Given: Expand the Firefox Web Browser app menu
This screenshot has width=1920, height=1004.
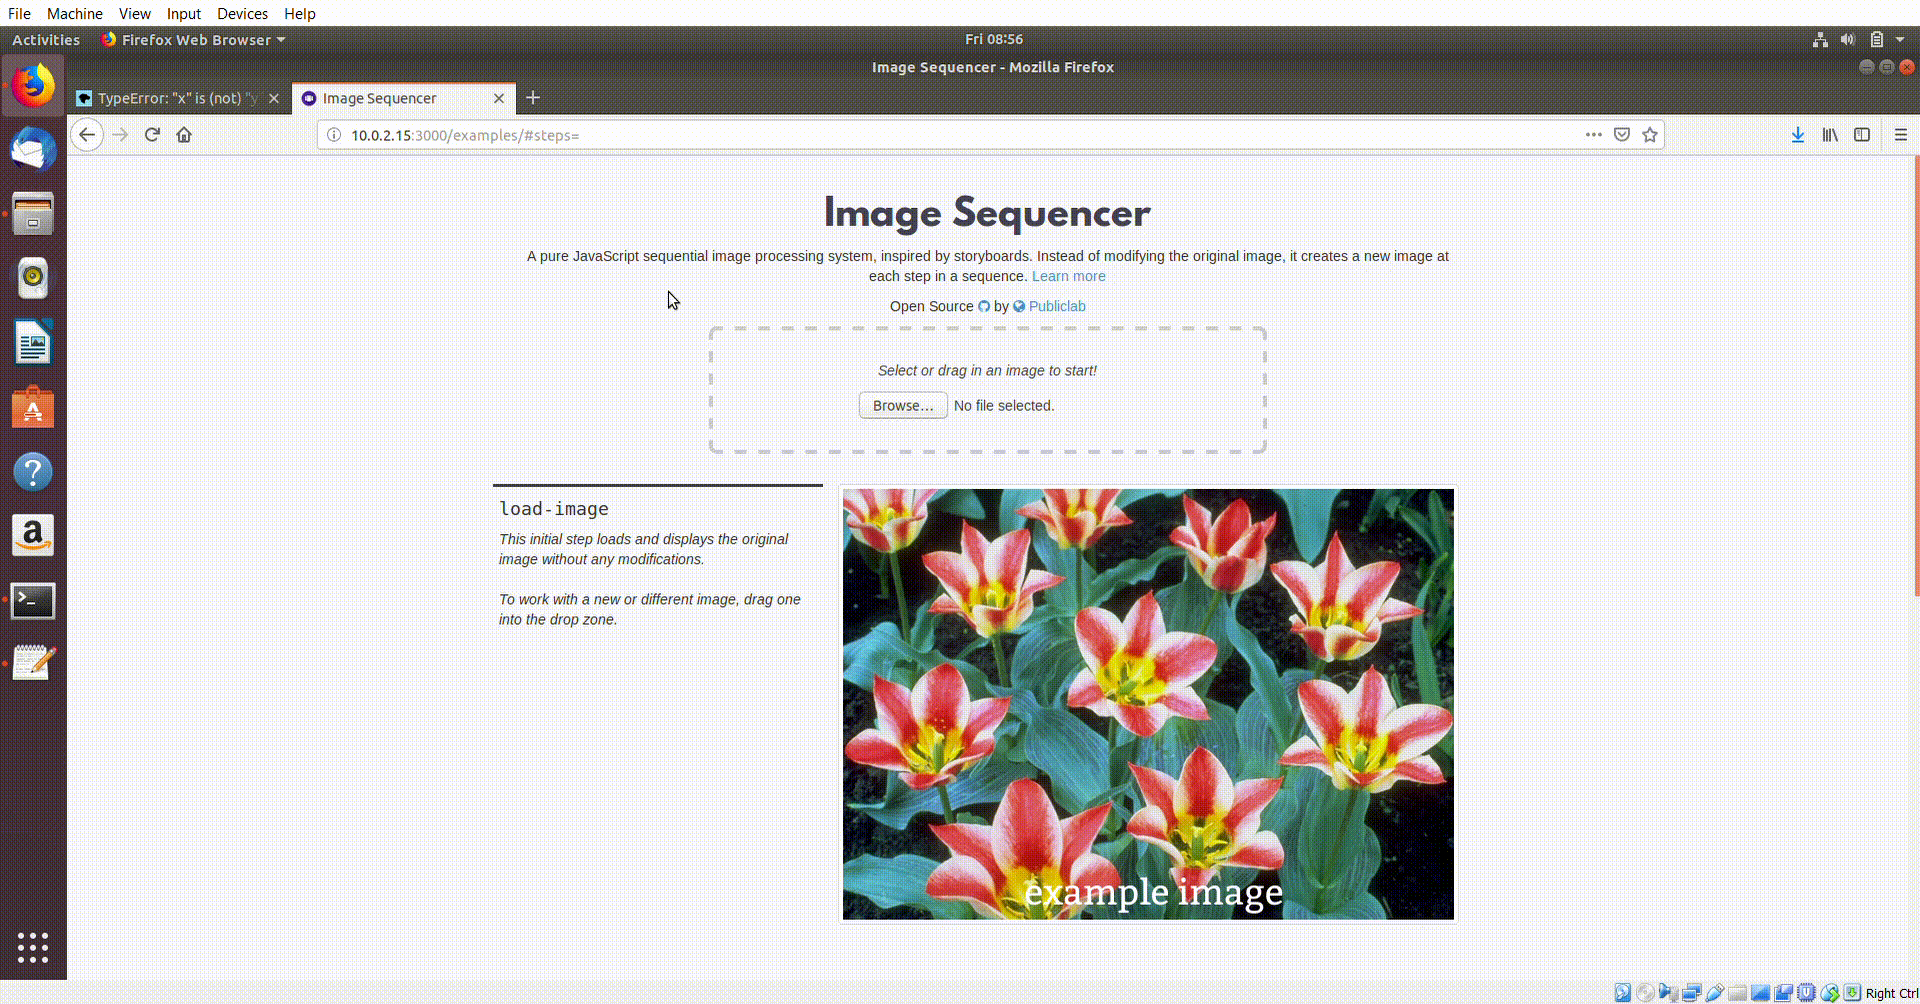Looking at the screenshot, I should 193,40.
